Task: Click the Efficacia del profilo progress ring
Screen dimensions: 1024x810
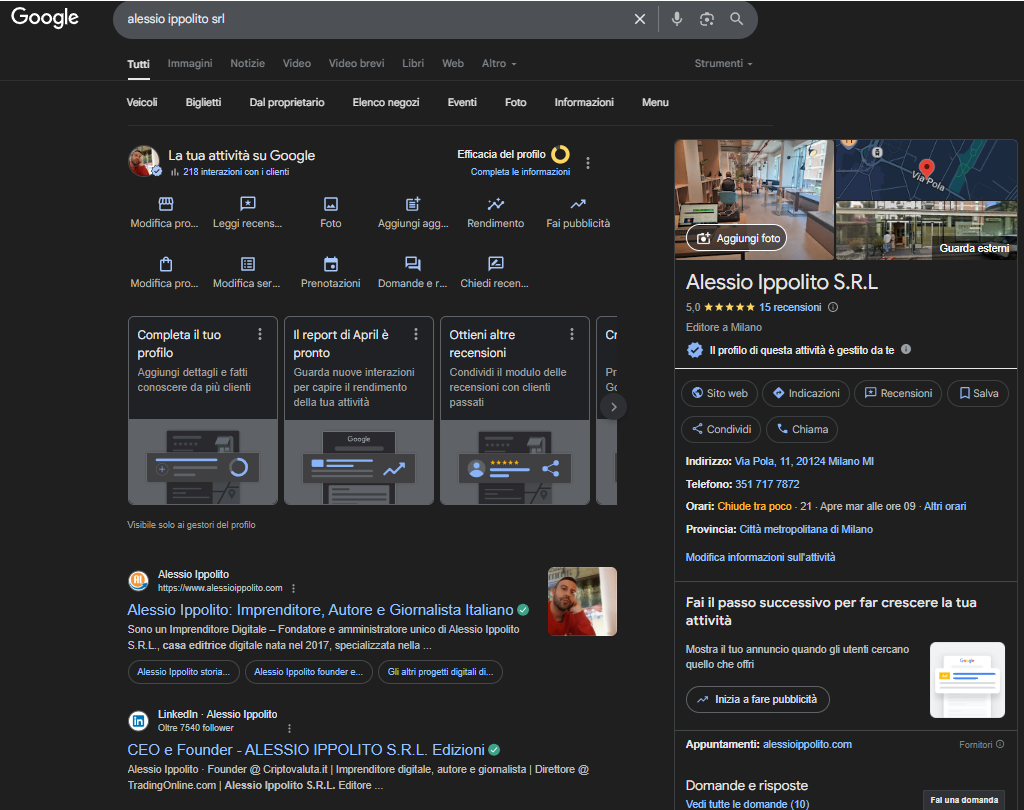Action: coord(560,154)
